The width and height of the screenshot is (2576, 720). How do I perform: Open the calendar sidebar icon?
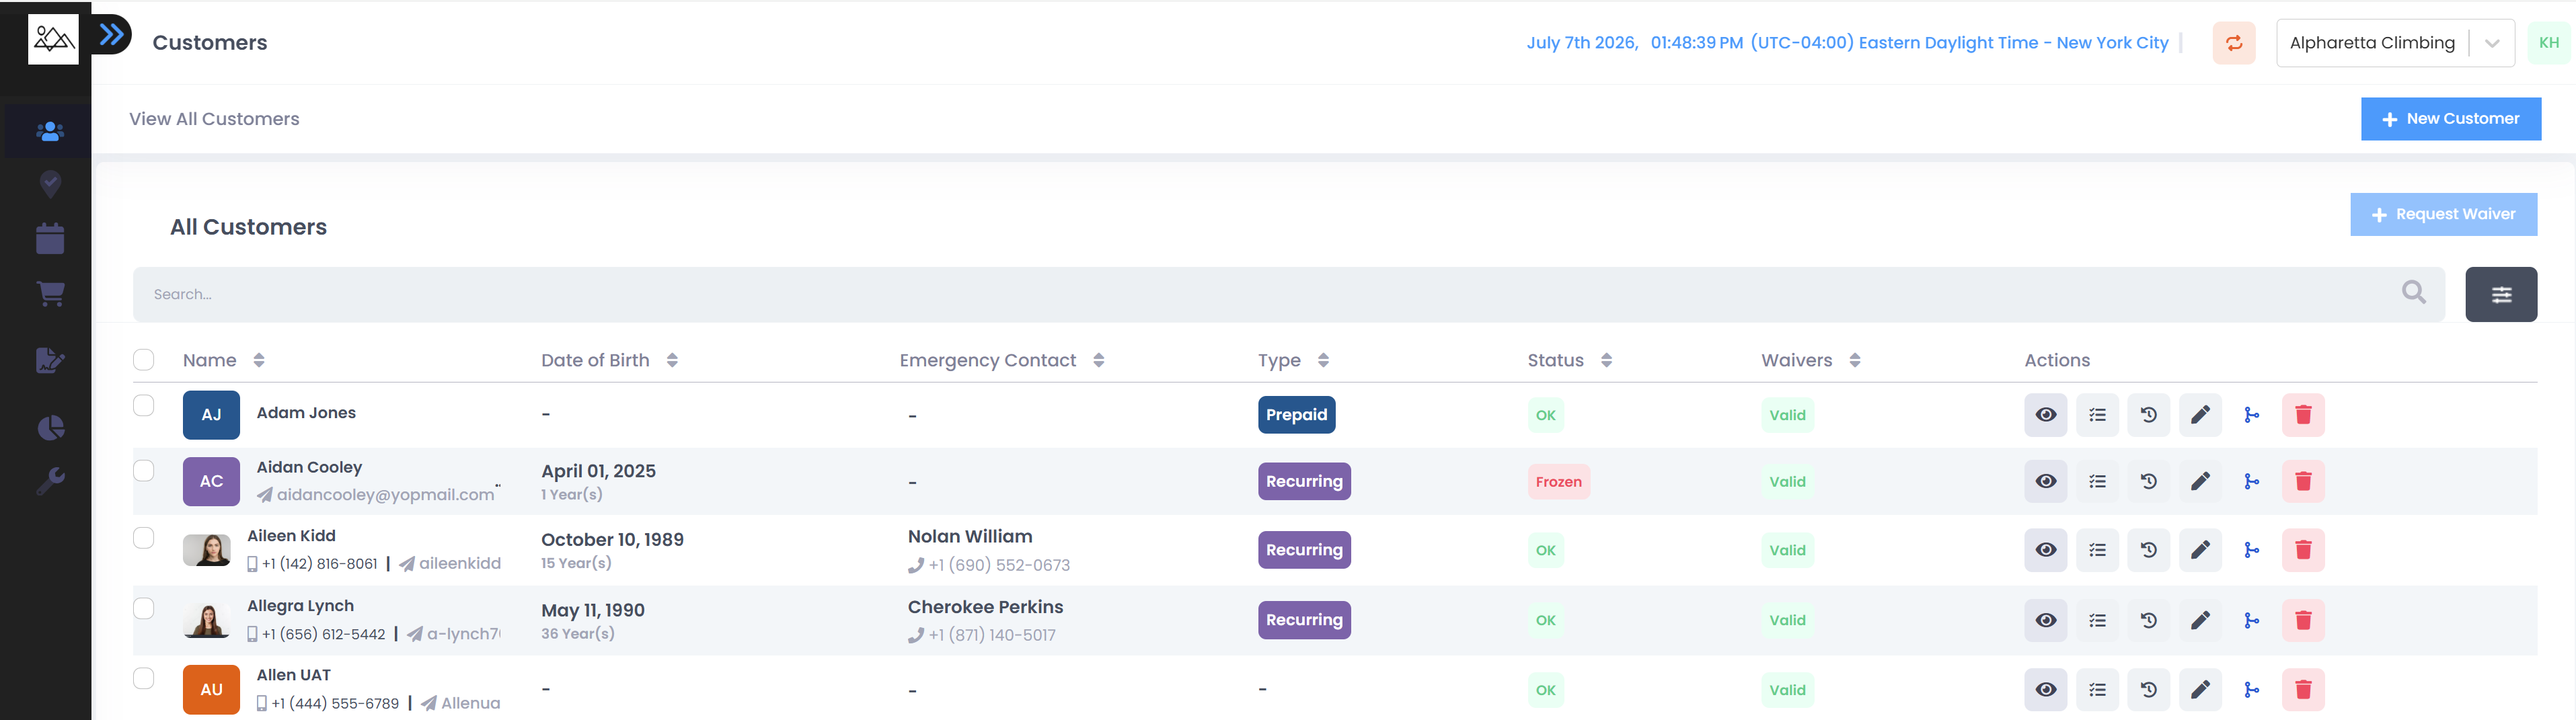50,238
